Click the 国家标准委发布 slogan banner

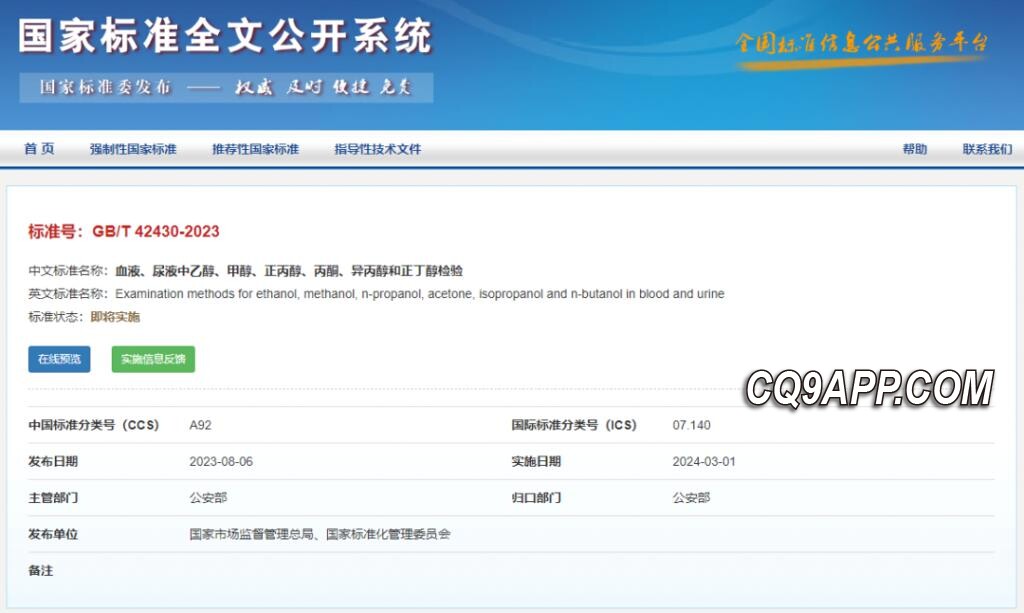click(226, 87)
